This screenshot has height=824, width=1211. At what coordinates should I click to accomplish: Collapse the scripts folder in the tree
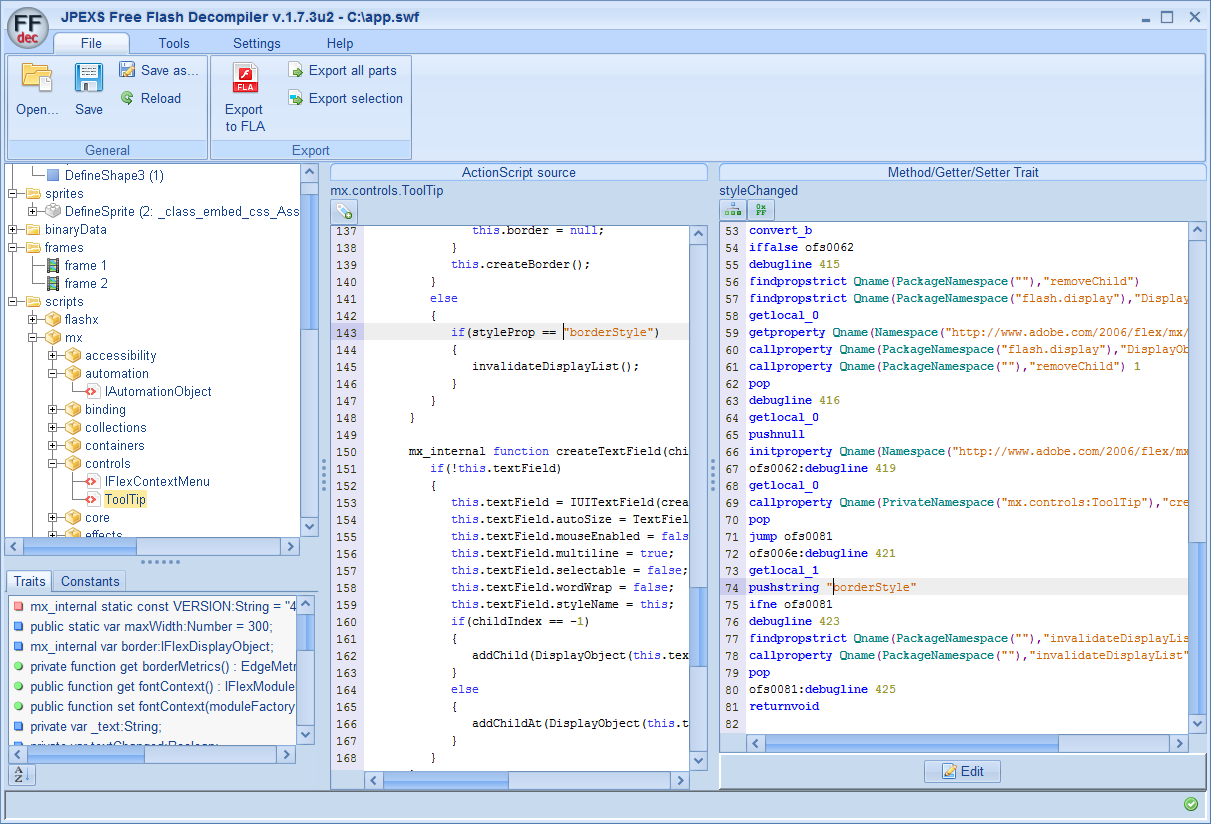coord(13,302)
